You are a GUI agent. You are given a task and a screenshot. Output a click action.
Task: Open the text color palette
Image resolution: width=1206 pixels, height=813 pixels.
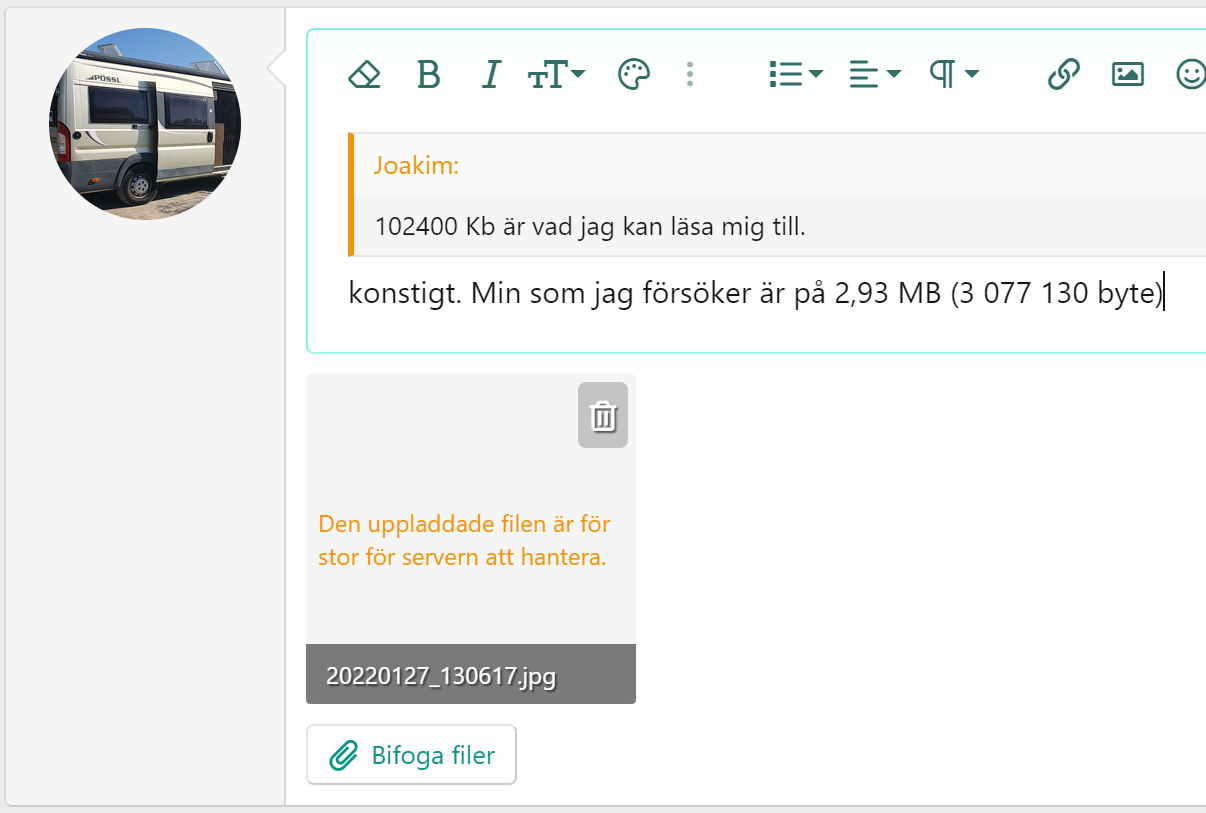(x=634, y=75)
